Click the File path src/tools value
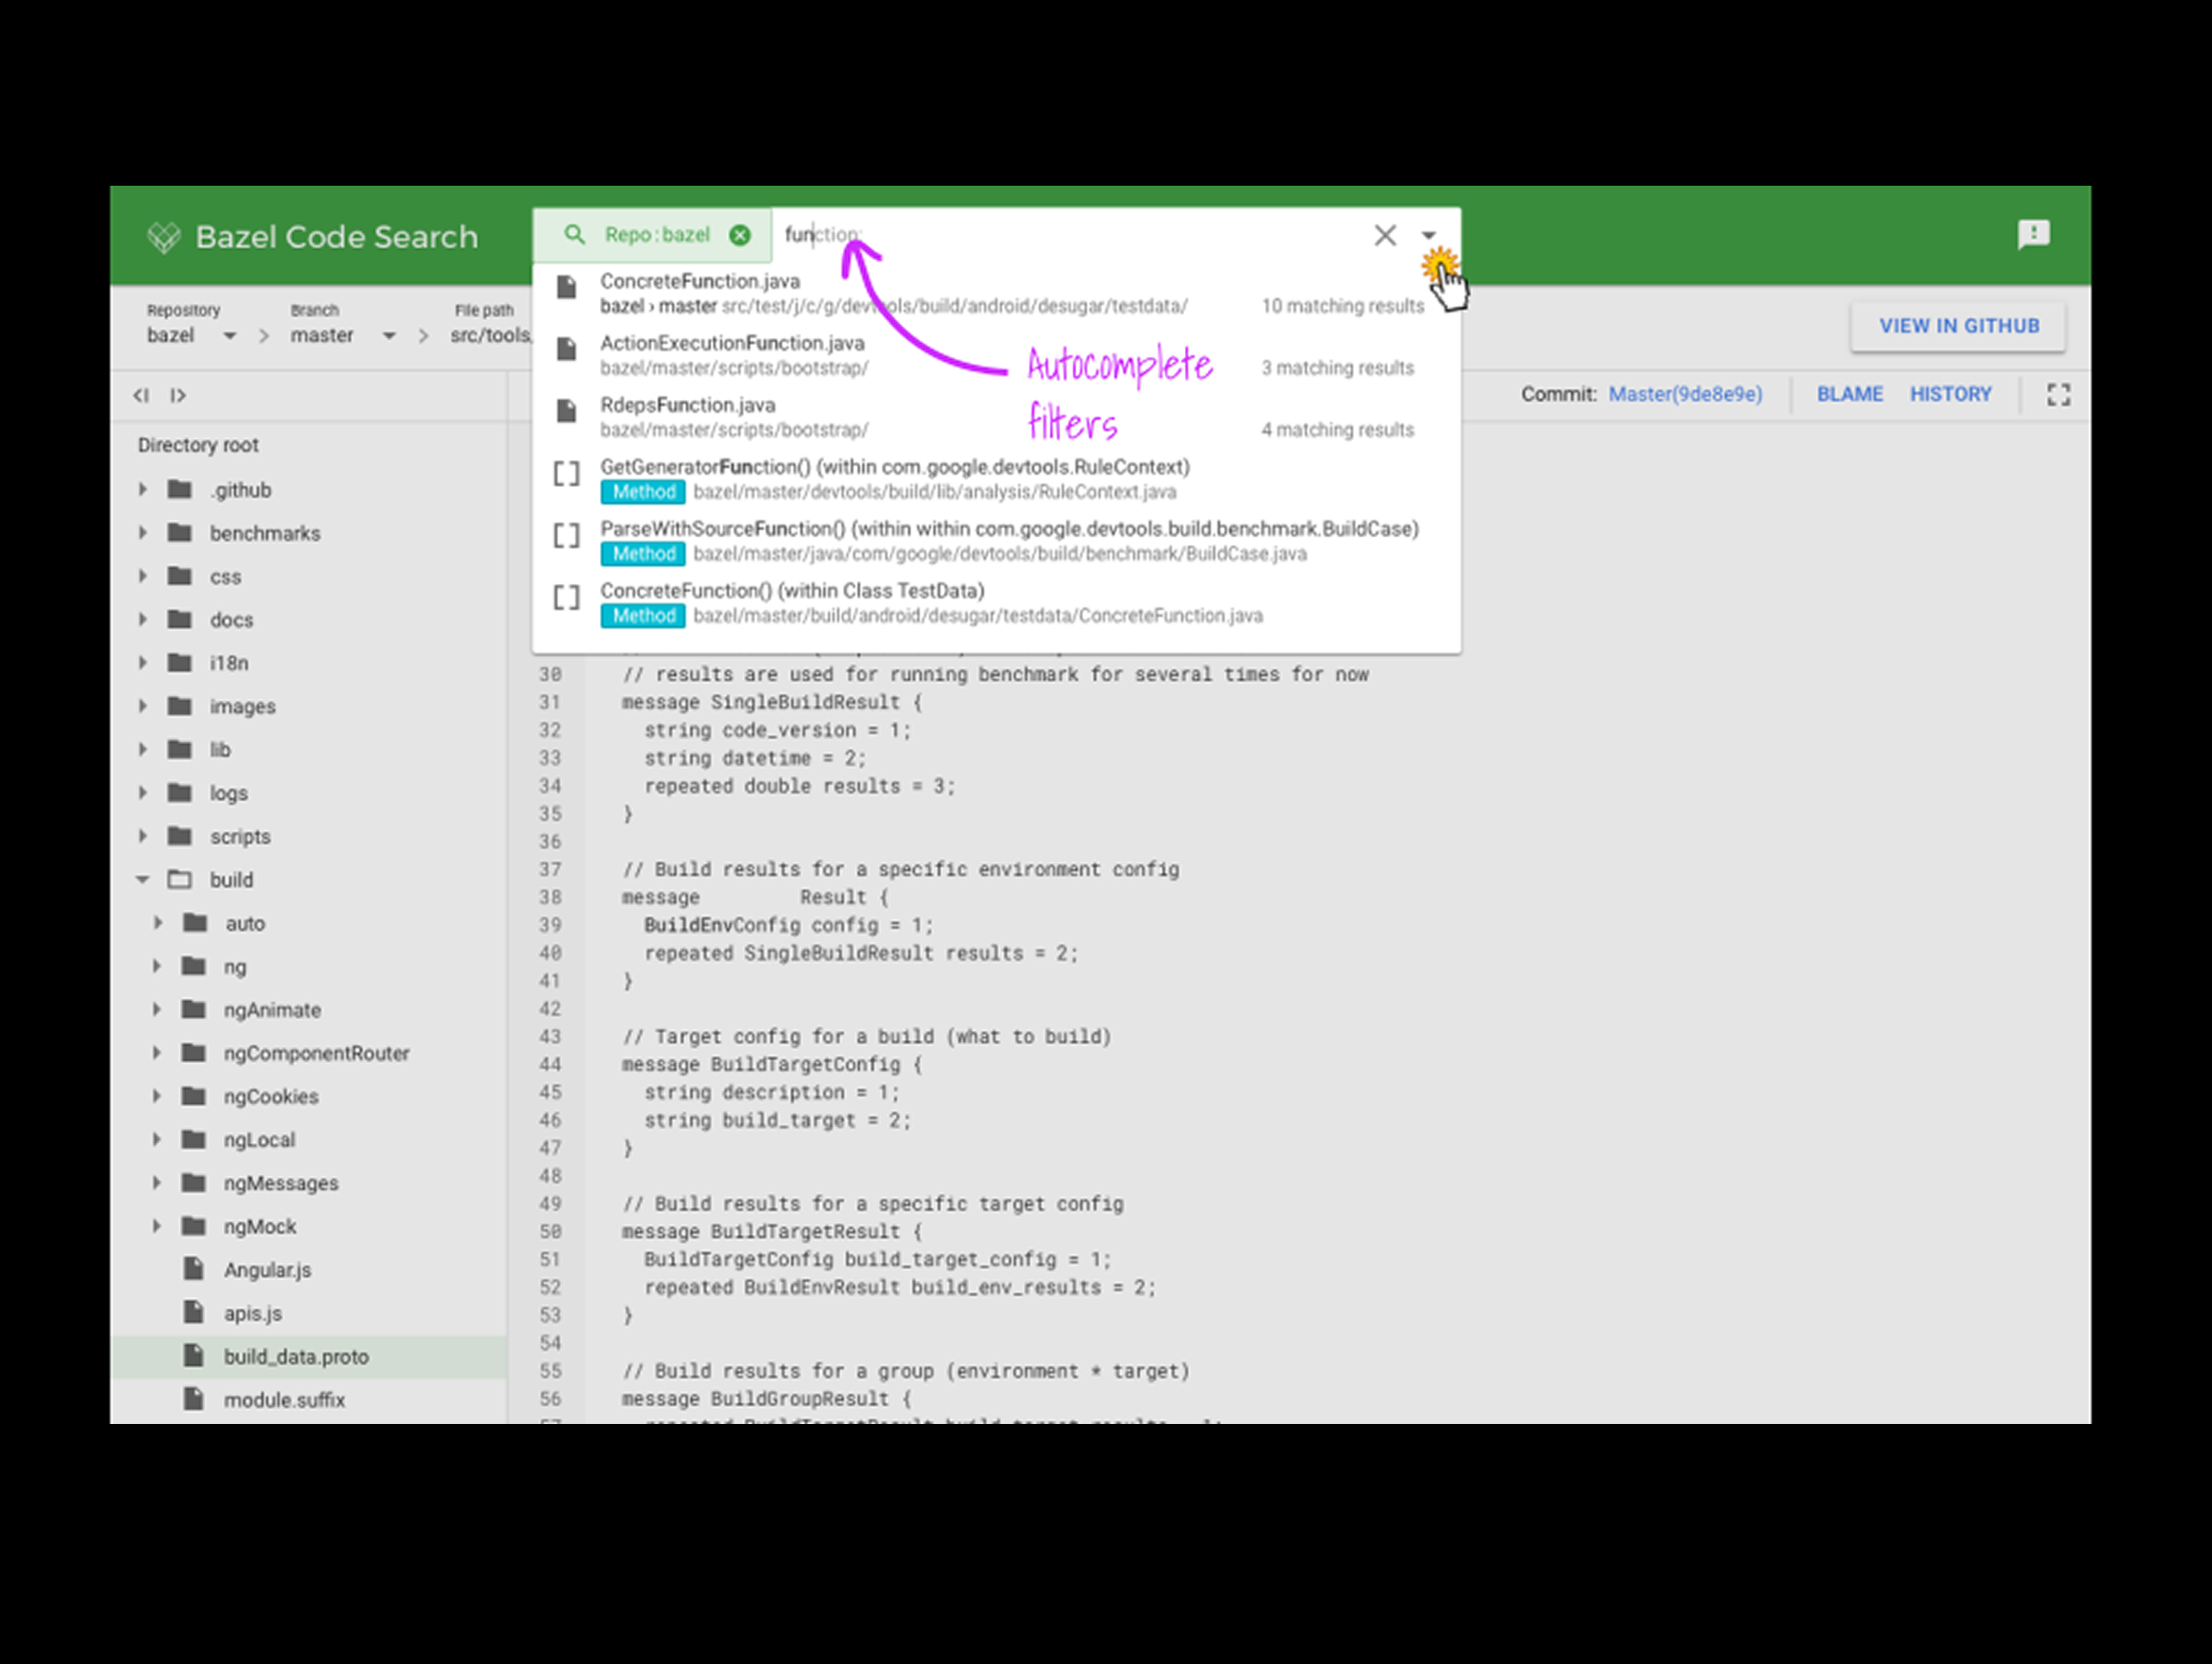Image resolution: width=2212 pixels, height=1664 pixels. (x=490, y=335)
